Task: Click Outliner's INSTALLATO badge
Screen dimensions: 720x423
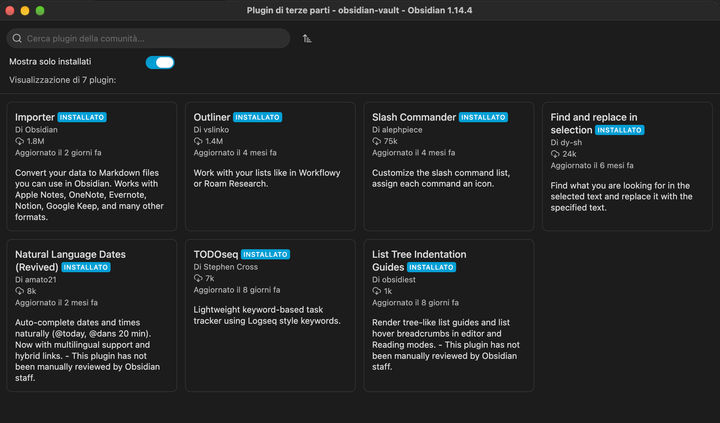Action: (258, 117)
